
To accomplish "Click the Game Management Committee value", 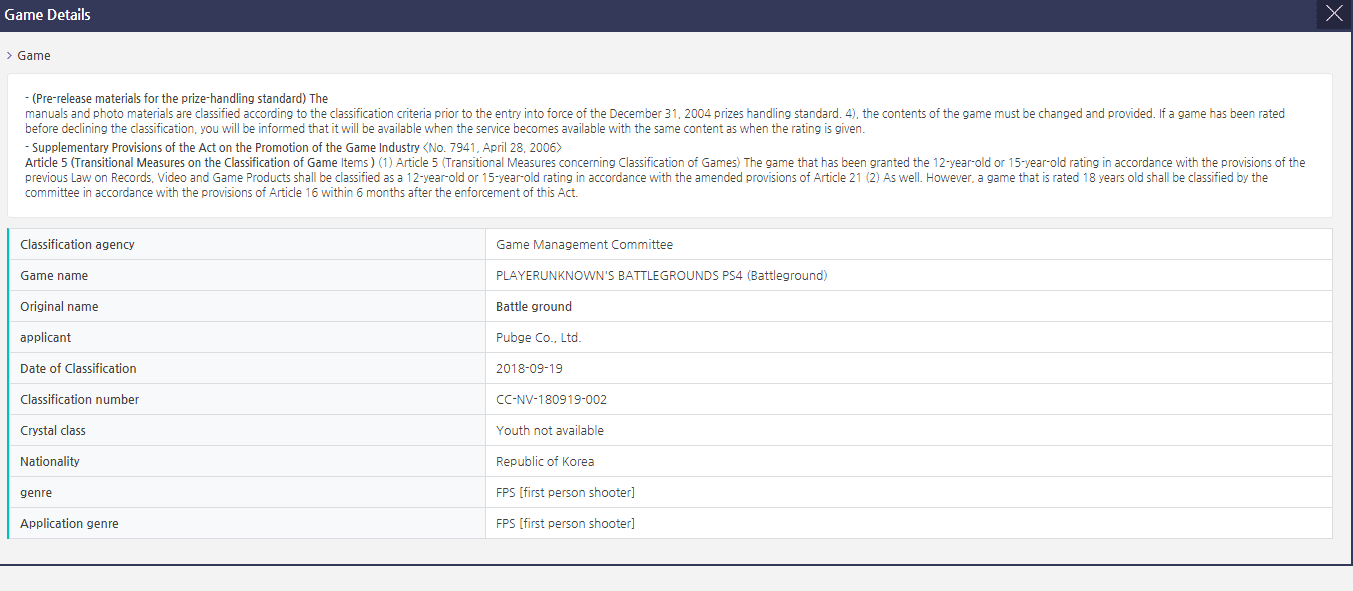I will [x=584, y=245].
